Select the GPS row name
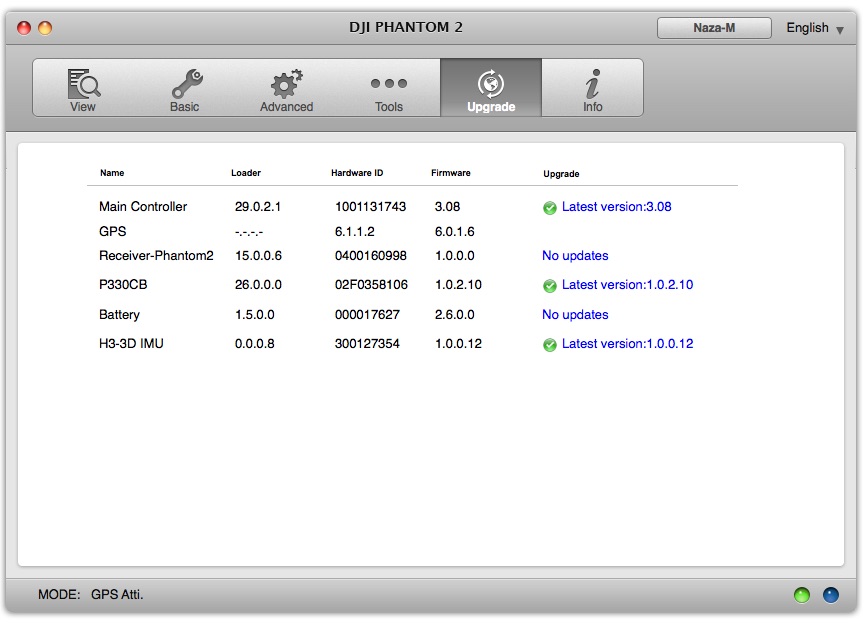The image size is (865, 623). pyautogui.click(x=113, y=232)
